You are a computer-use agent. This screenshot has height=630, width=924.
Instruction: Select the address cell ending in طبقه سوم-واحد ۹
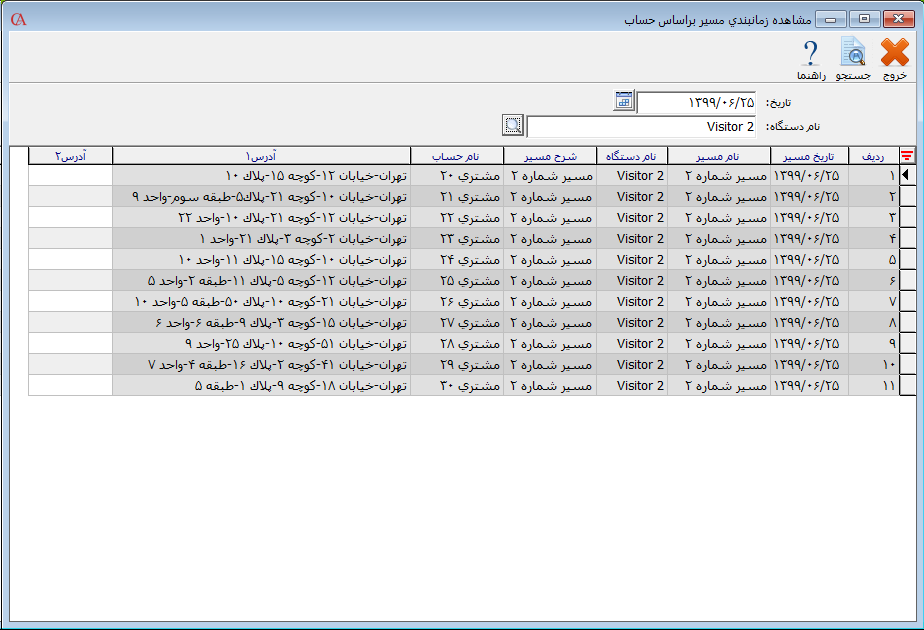261,197
